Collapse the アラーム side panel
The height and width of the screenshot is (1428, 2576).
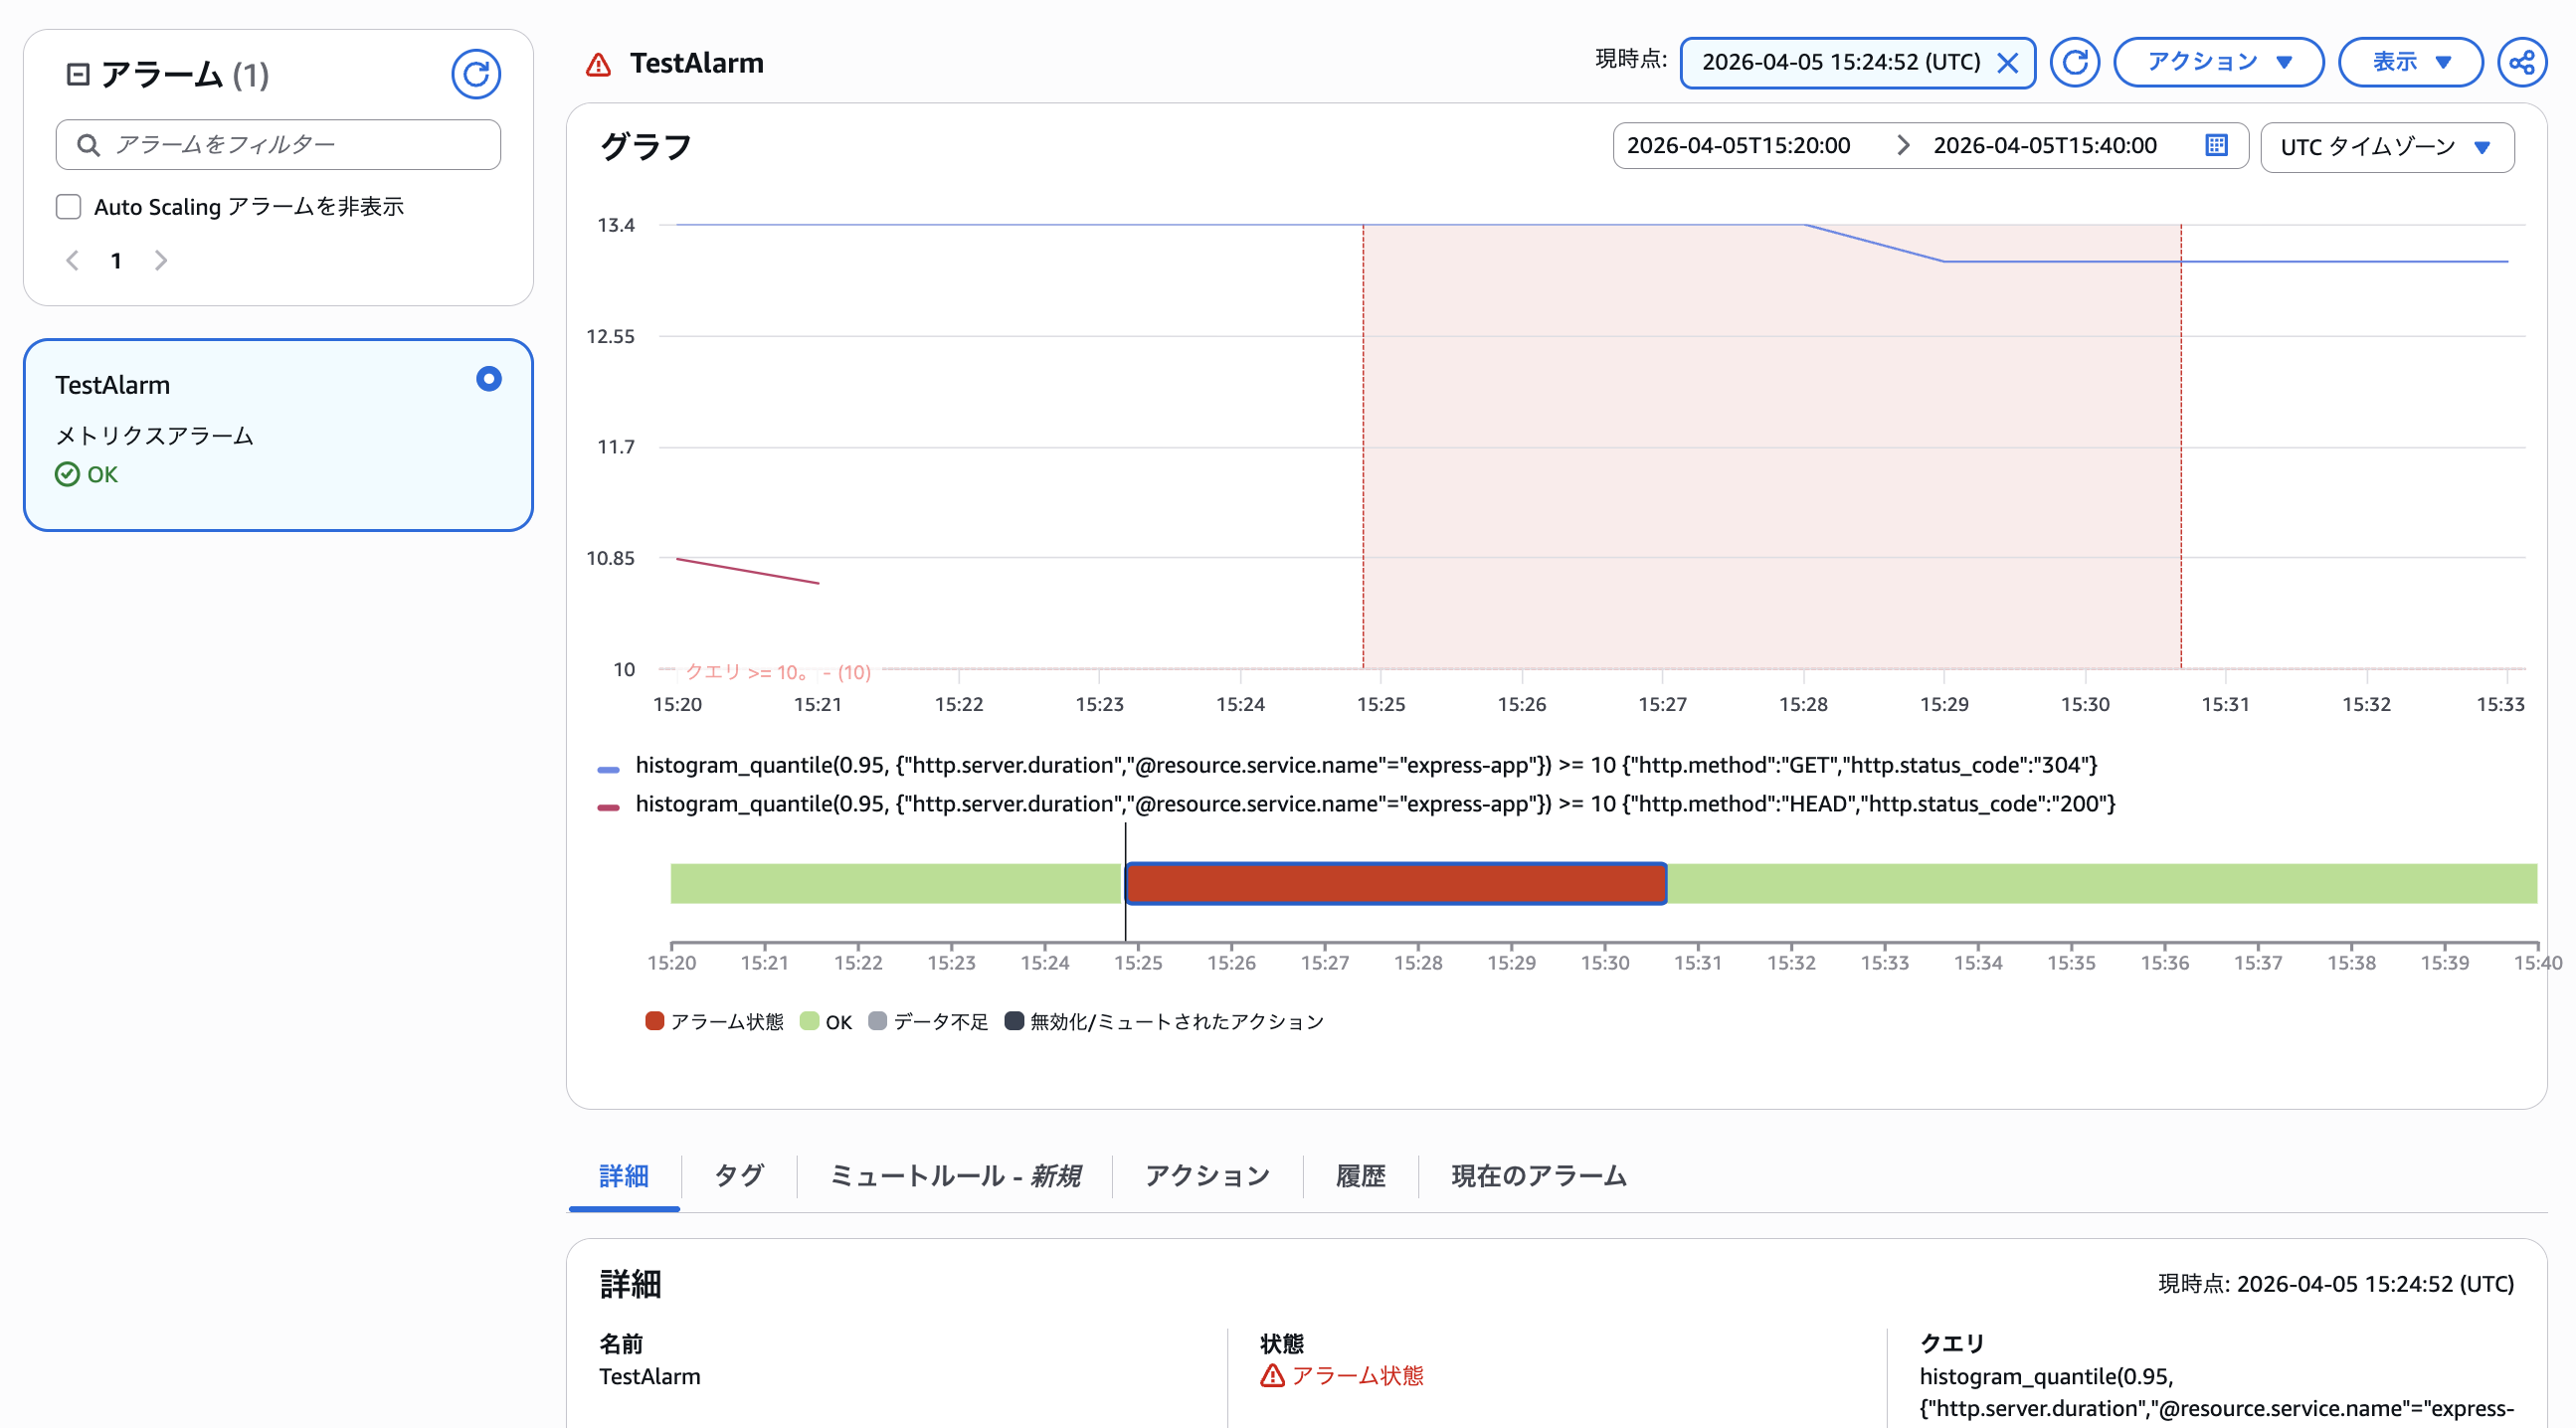(x=79, y=73)
